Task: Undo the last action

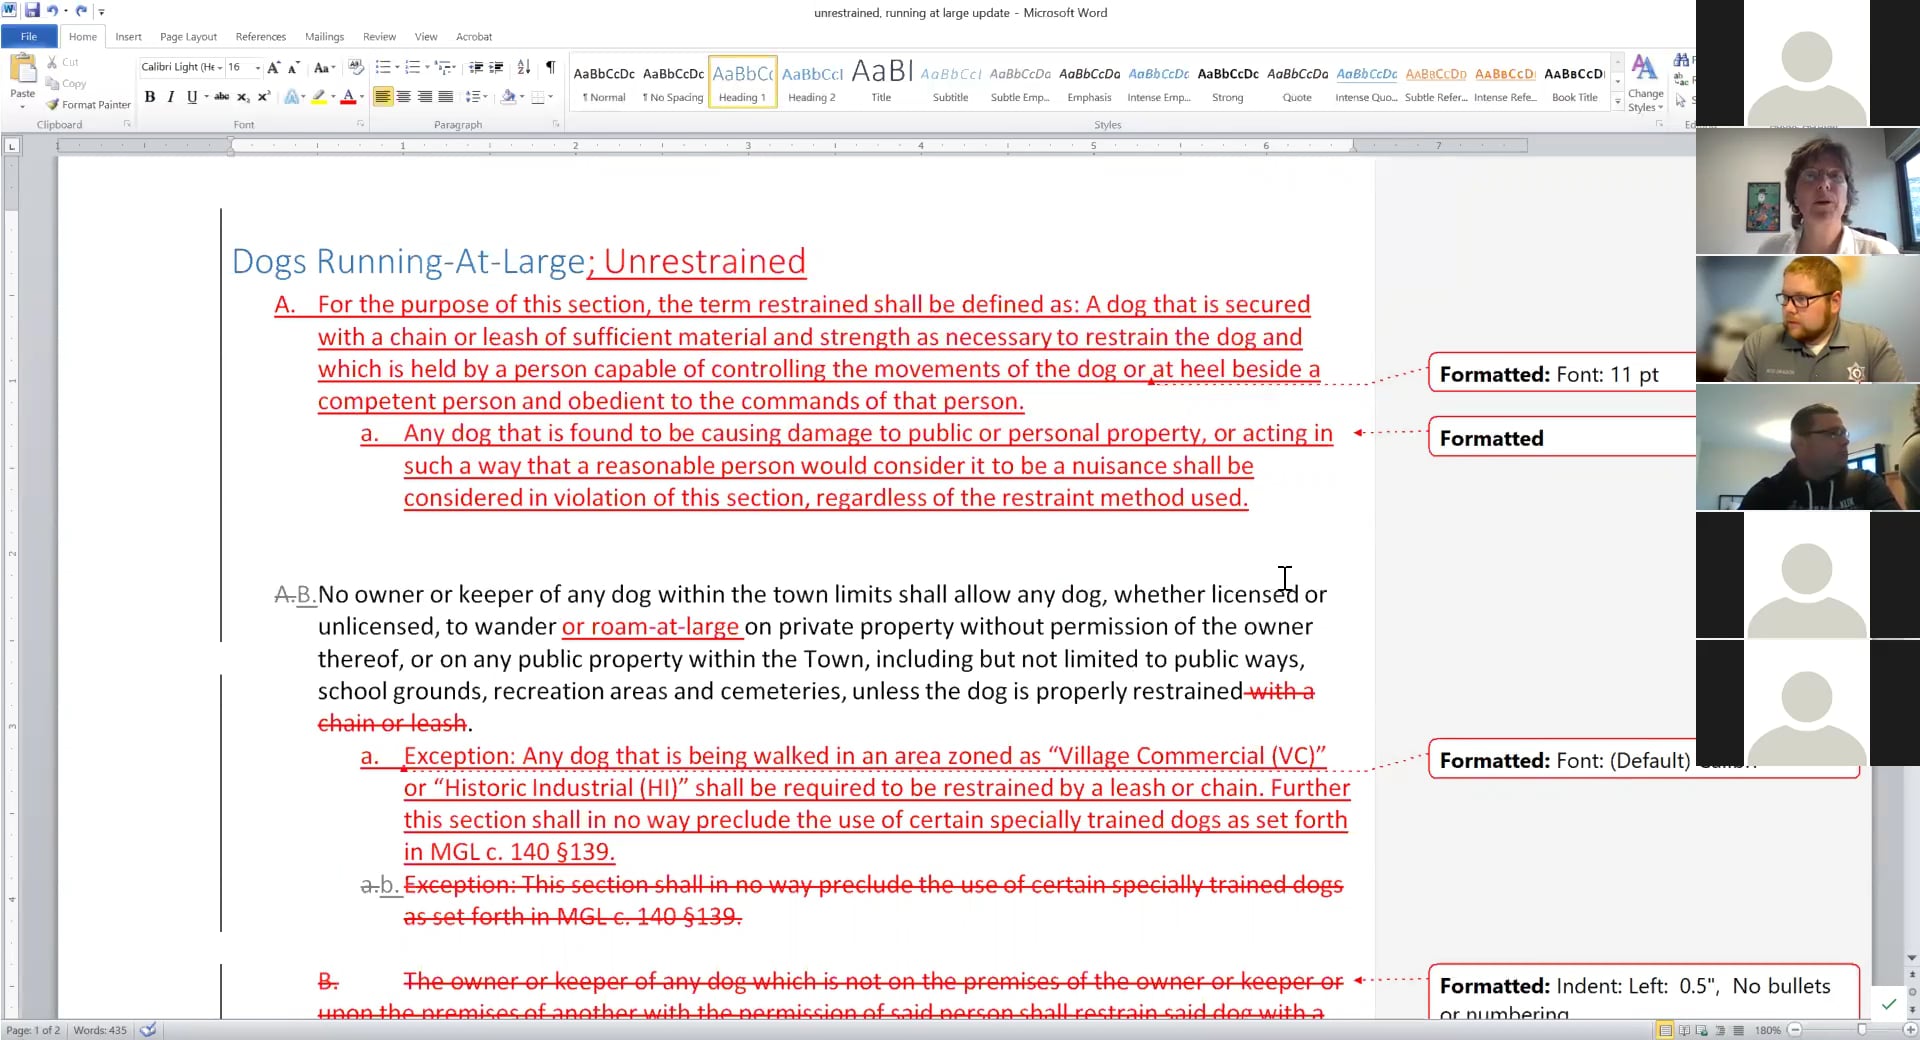Action: point(52,11)
